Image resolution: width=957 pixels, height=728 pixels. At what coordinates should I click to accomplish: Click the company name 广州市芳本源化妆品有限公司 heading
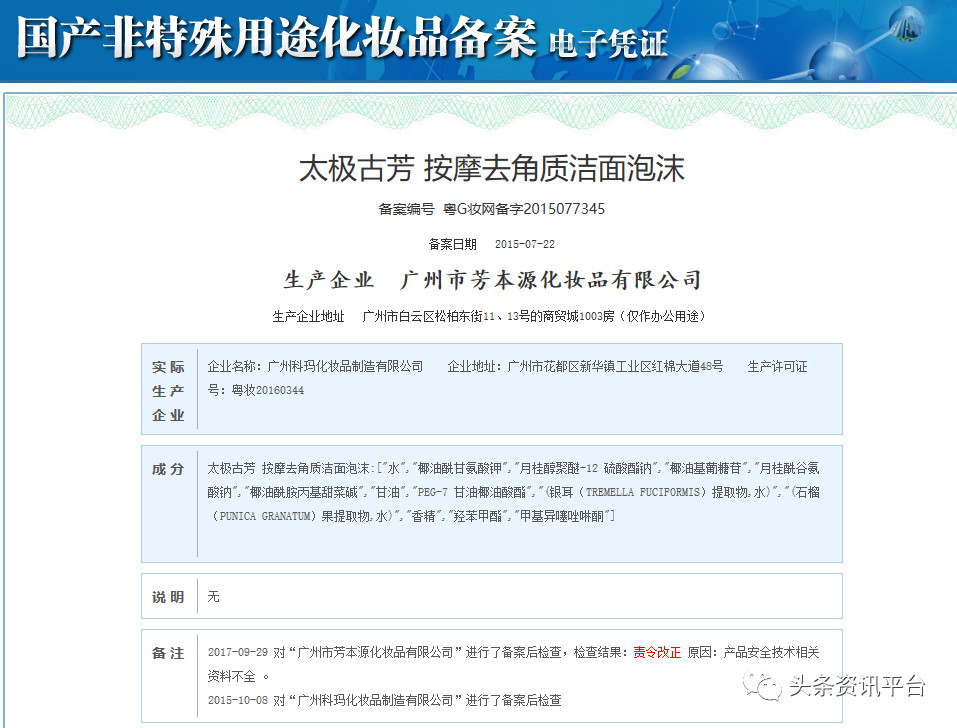click(550, 279)
